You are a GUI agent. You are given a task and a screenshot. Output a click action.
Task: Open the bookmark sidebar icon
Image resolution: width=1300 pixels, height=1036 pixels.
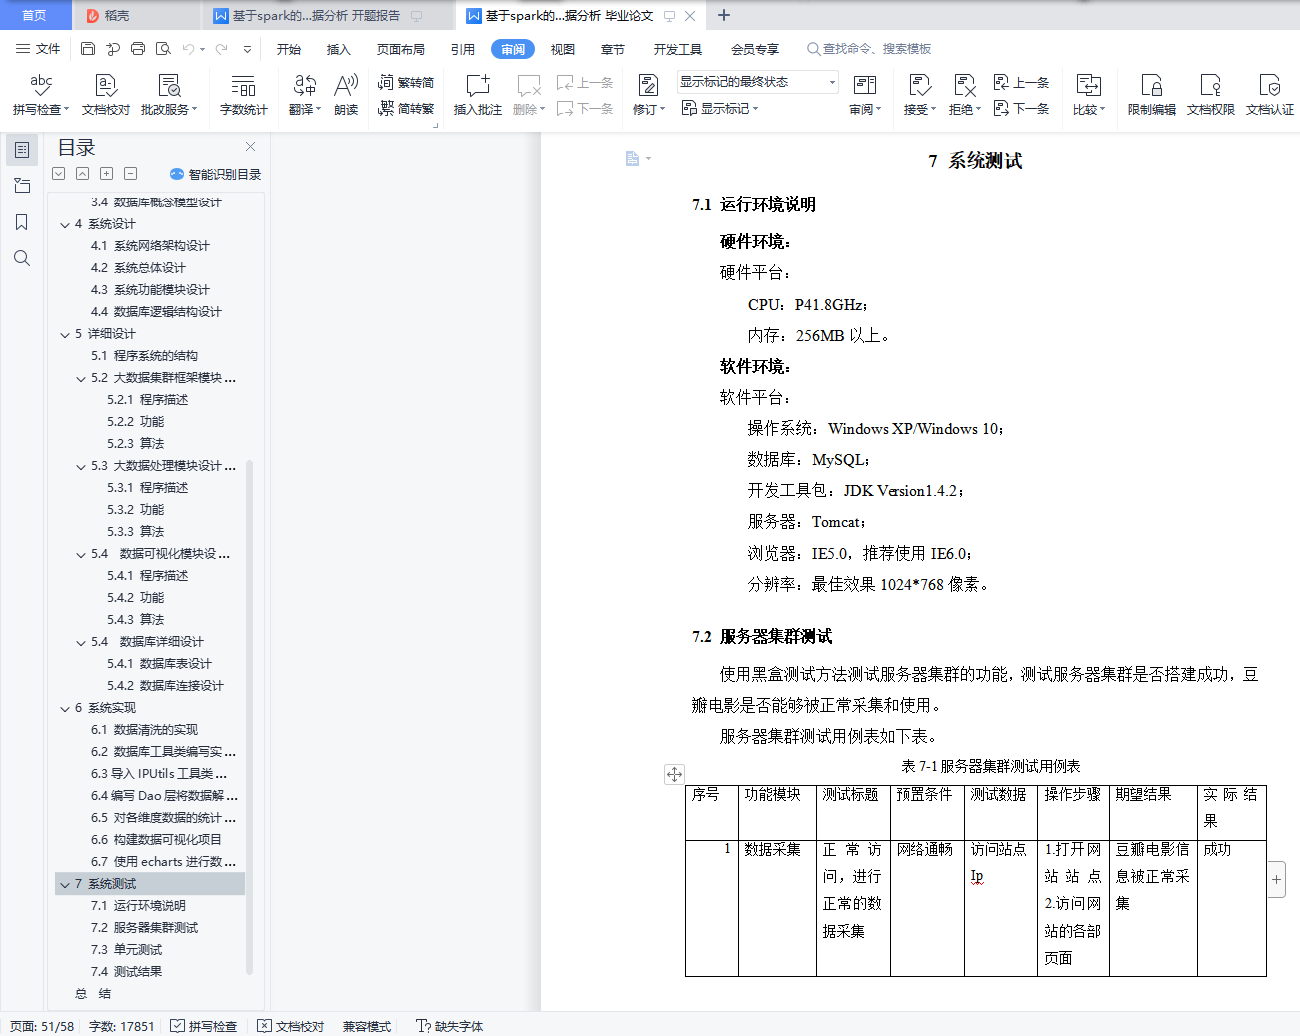(x=22, y=222)
